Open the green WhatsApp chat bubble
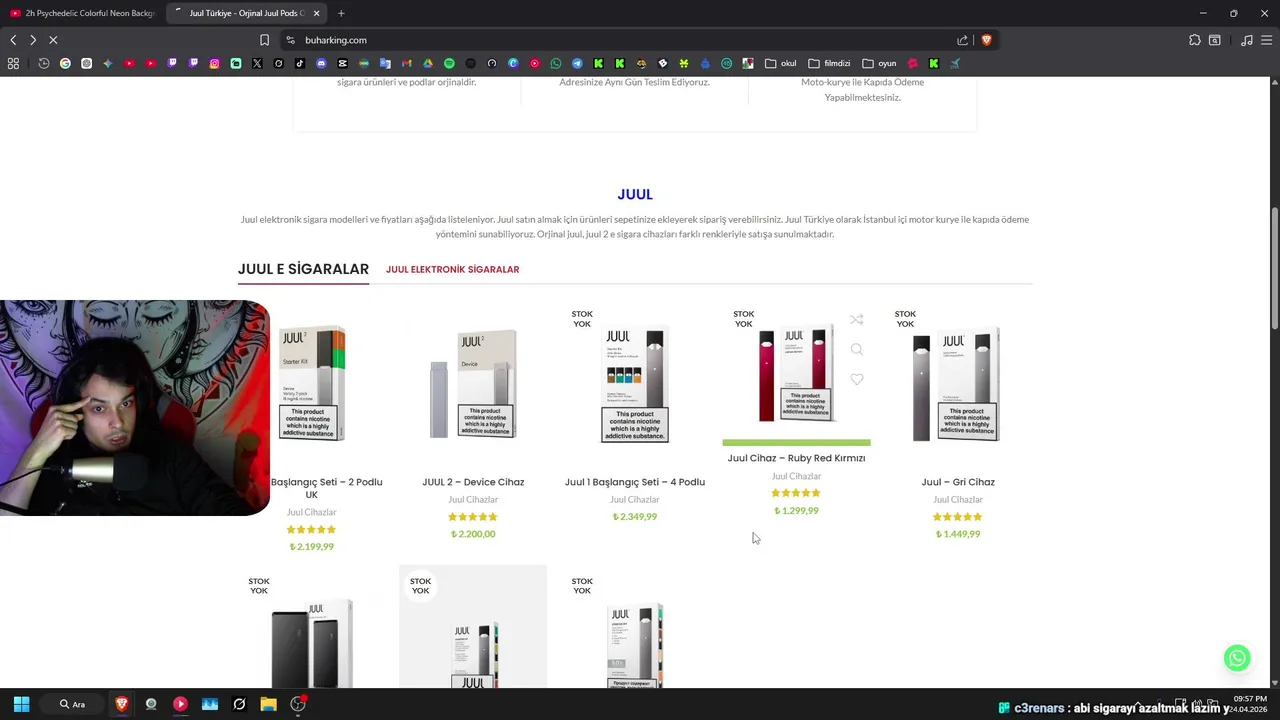Image resolution: width=1280 pixels, height=720 pixels. coord(1237,657)
